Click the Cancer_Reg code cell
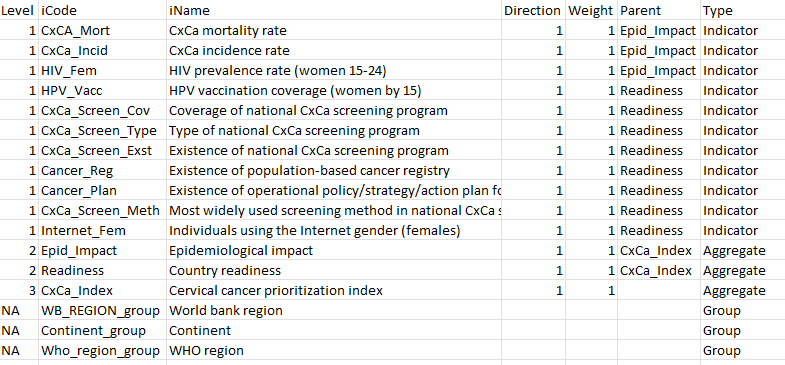 tap(102, 171)
